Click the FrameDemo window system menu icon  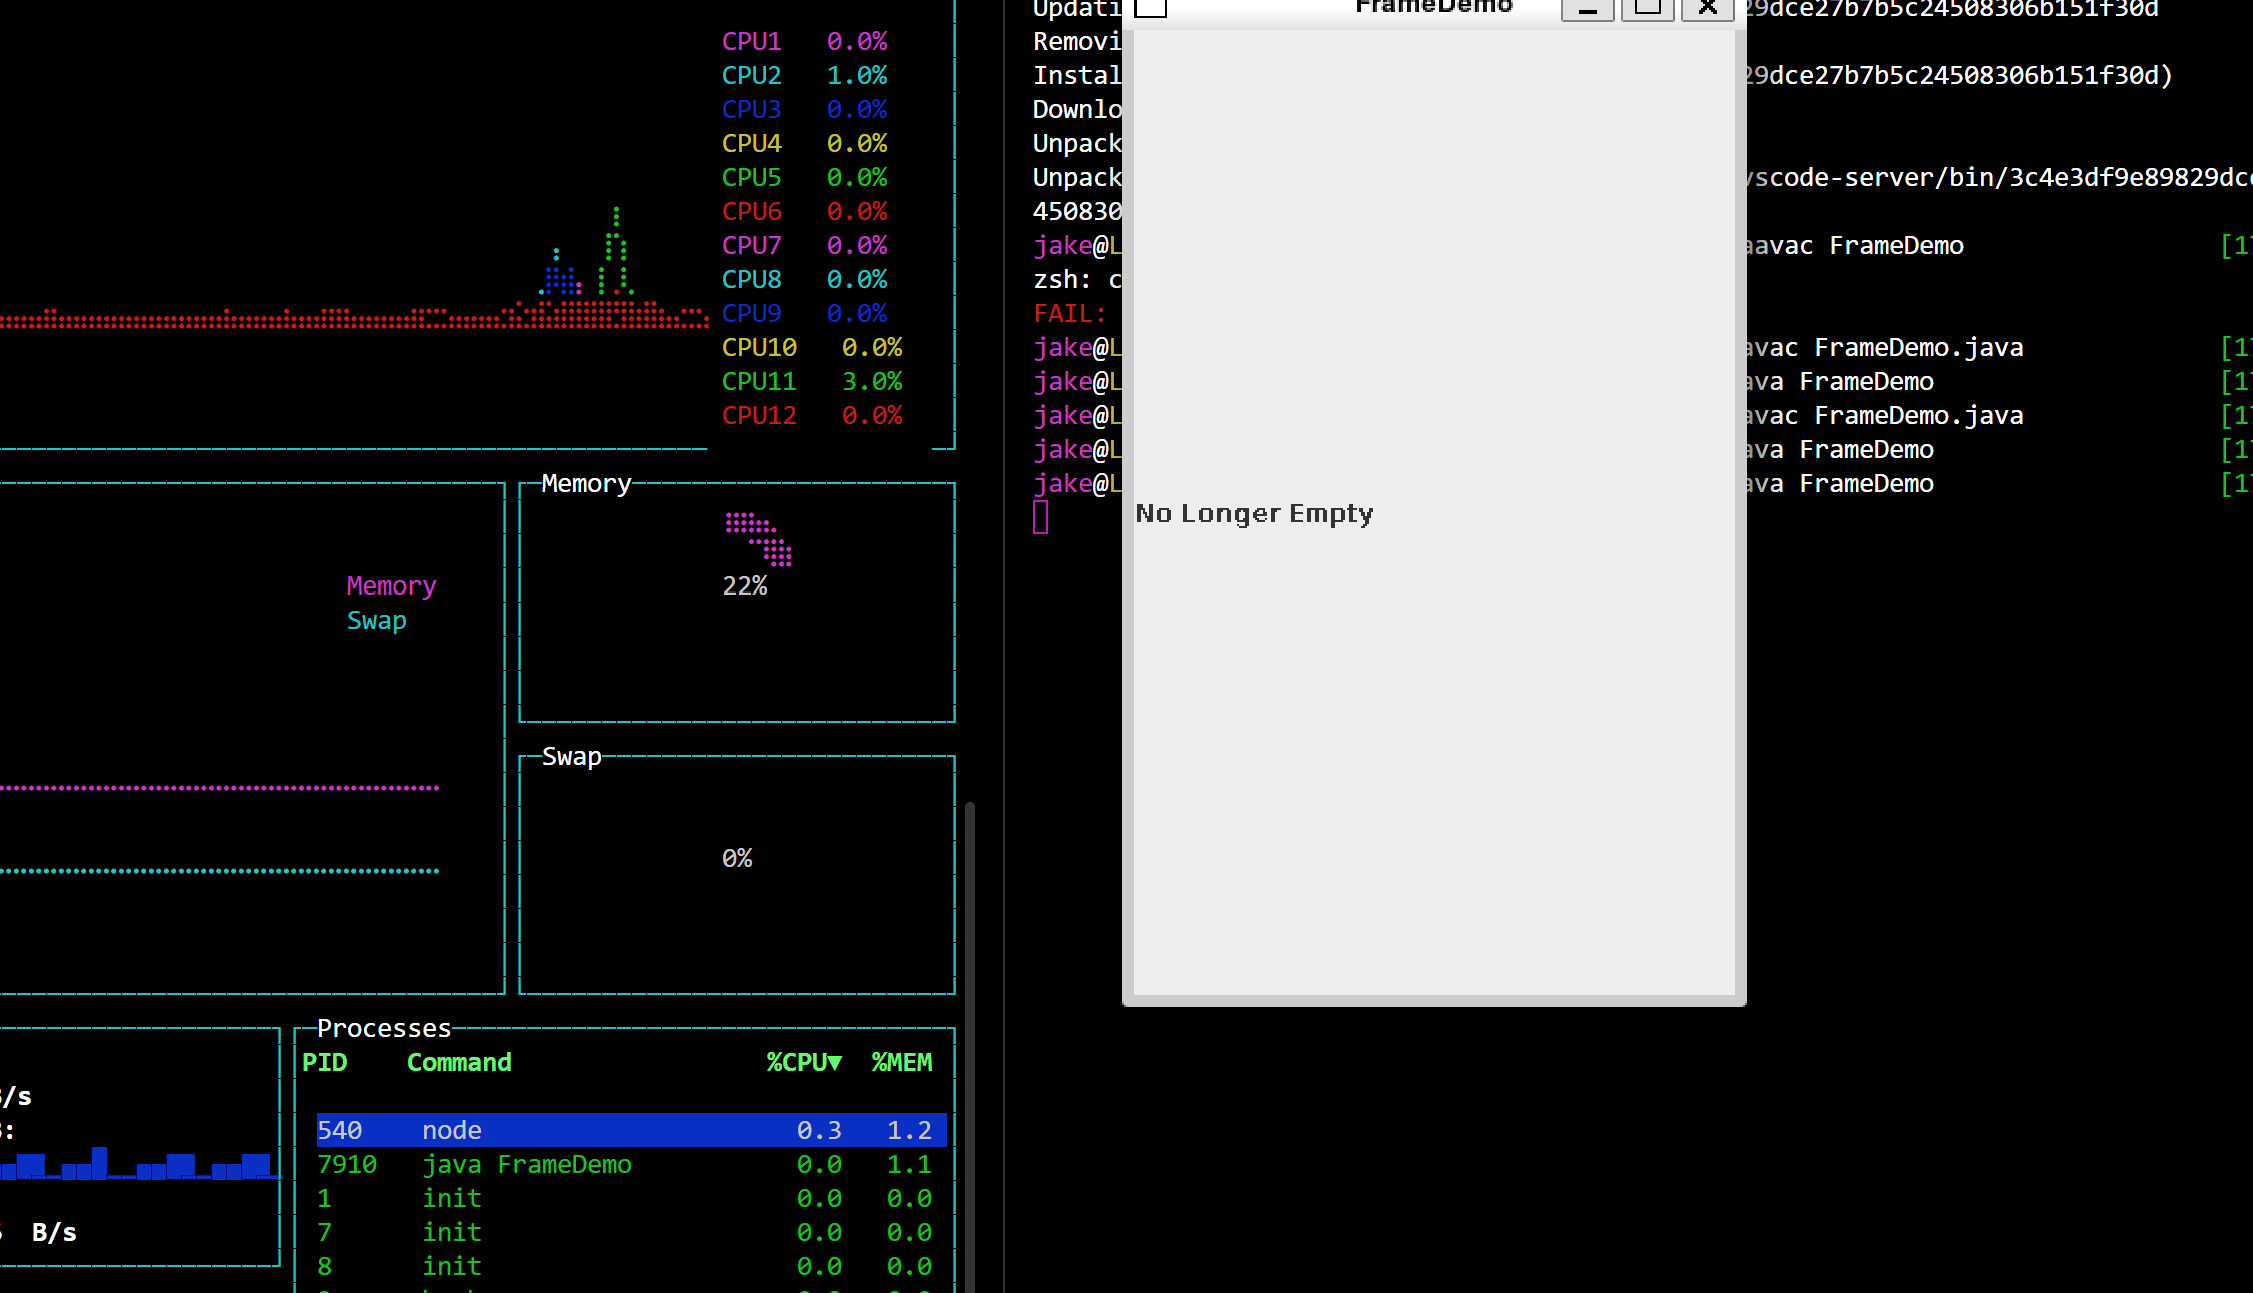coord(1150,8)
